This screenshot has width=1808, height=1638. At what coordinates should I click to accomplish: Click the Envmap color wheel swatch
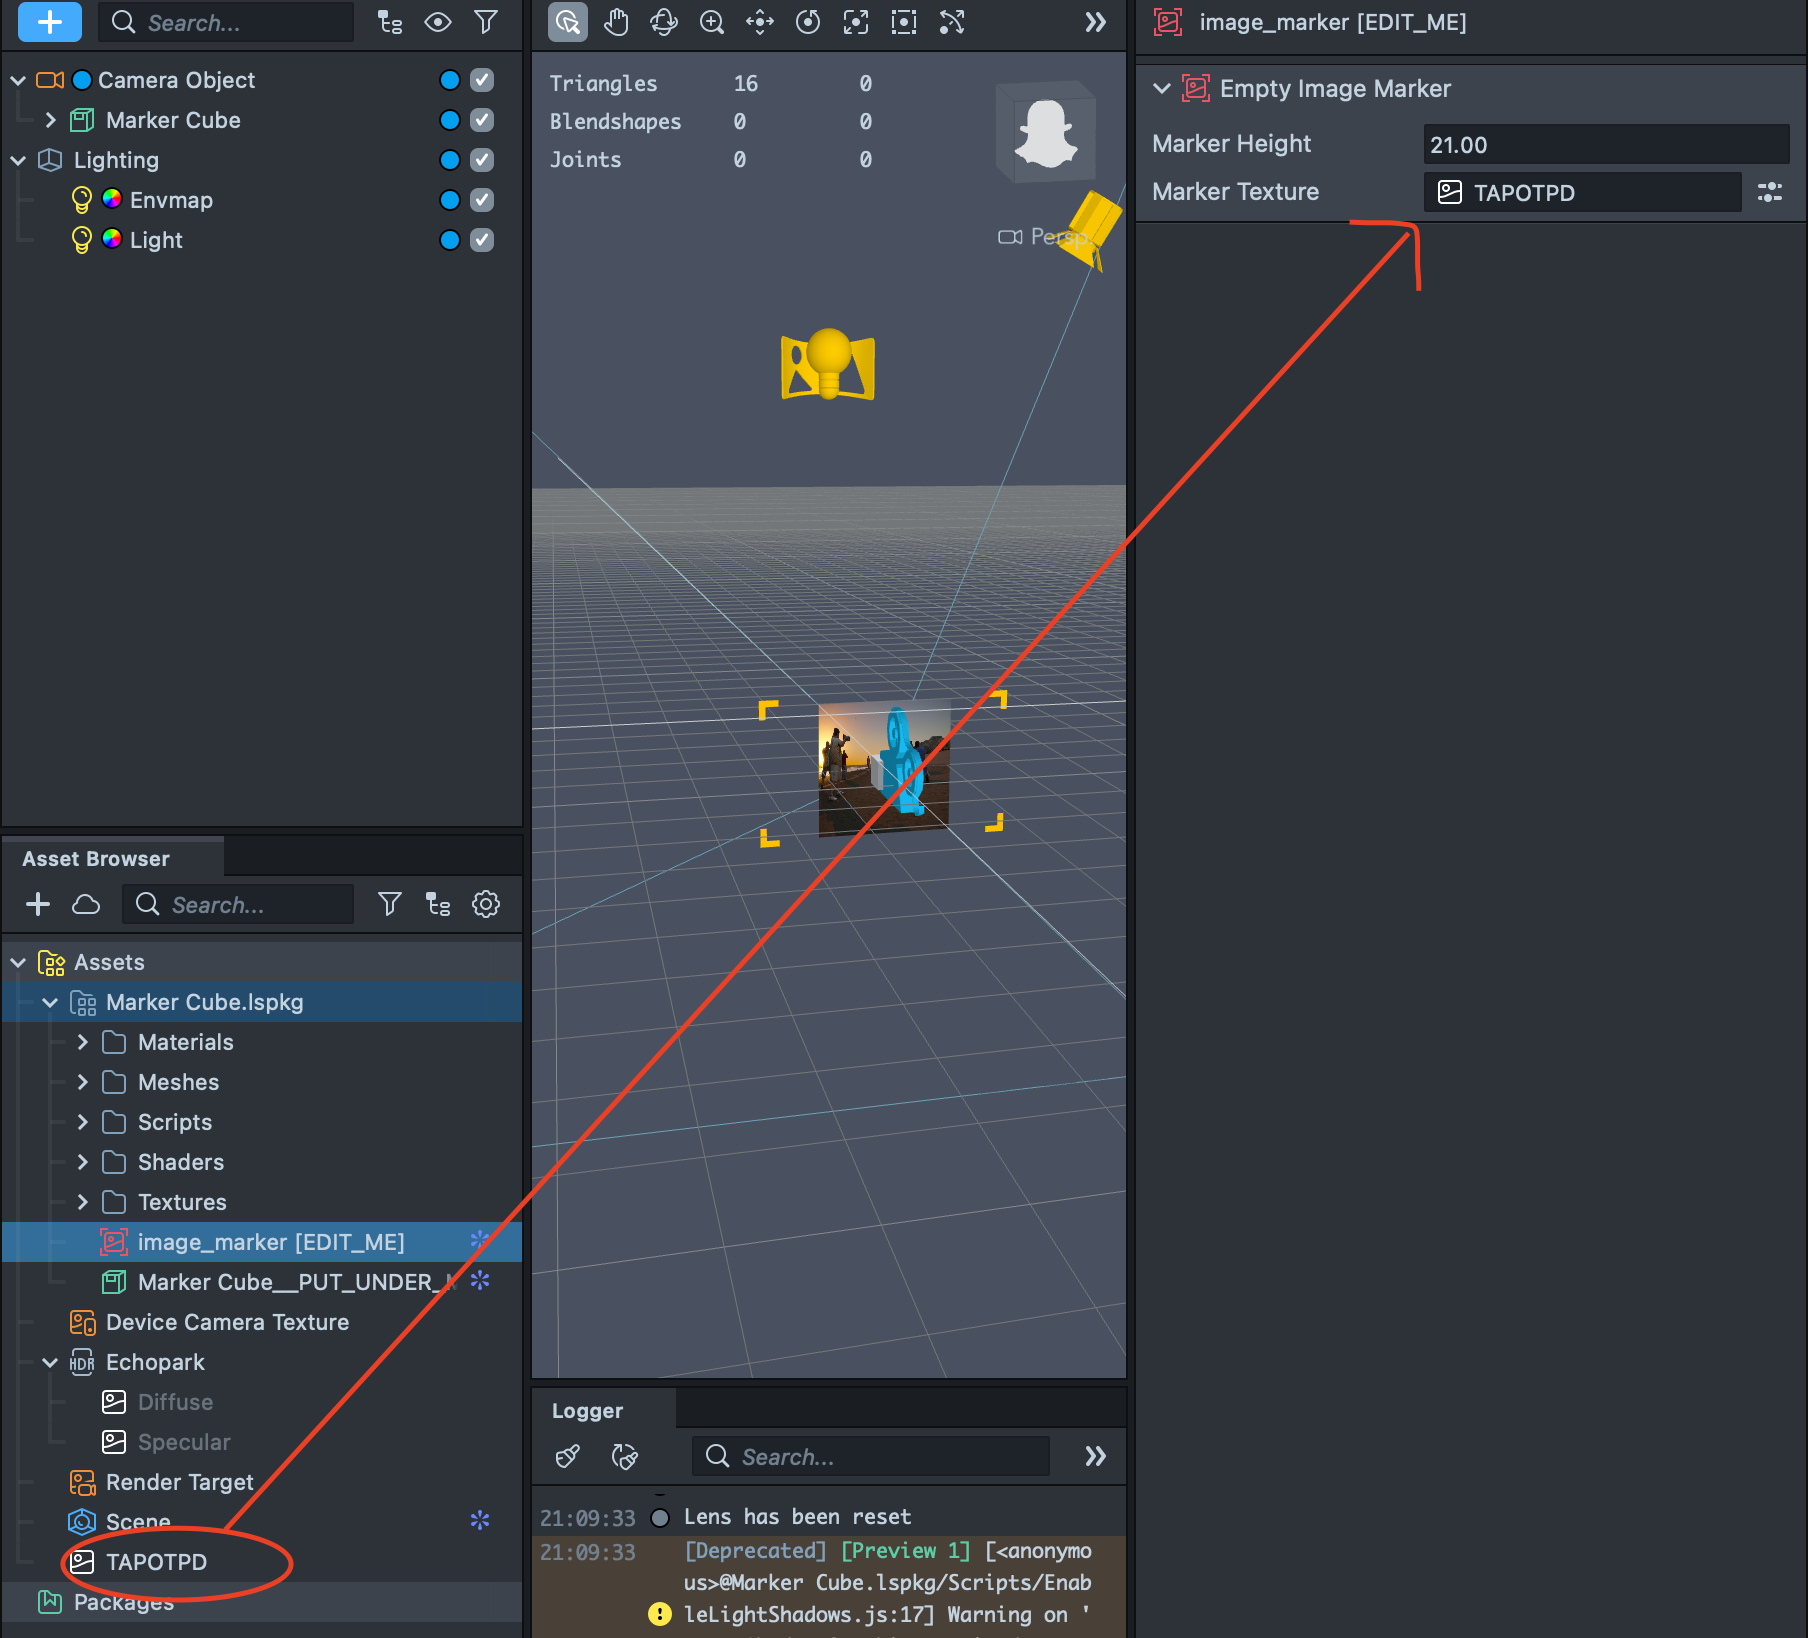112,199
